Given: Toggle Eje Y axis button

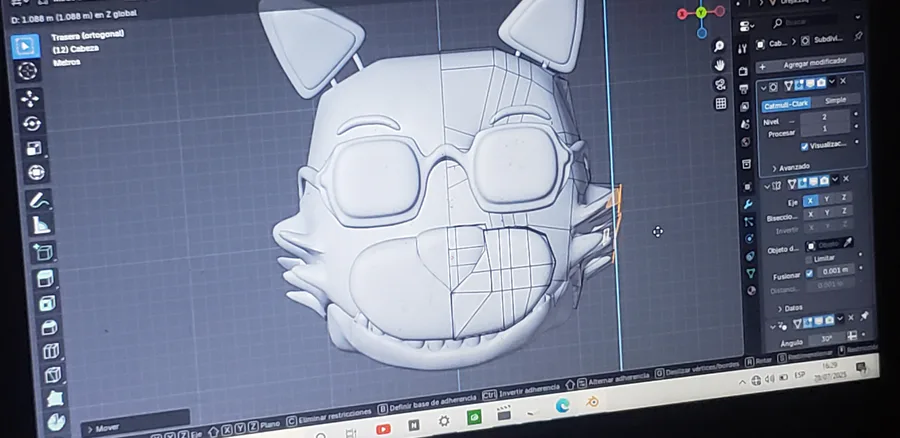Looking at the screenshot, I should (827, 199).
